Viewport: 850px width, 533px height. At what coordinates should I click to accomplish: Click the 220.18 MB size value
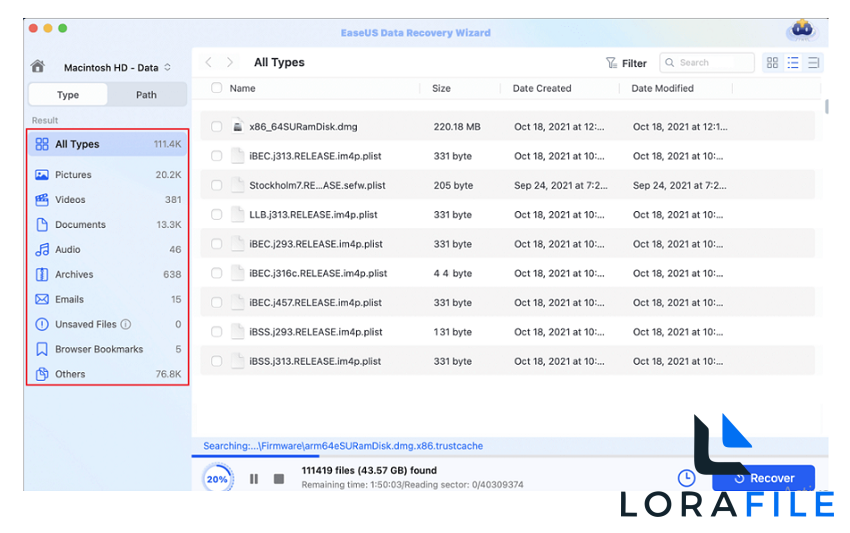tap(457, 127)
